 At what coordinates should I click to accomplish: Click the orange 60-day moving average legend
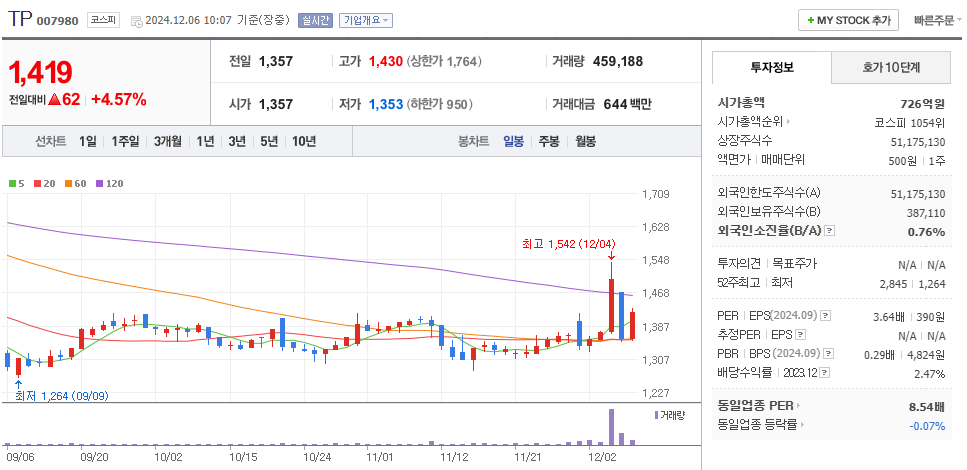tap(75, 183)
